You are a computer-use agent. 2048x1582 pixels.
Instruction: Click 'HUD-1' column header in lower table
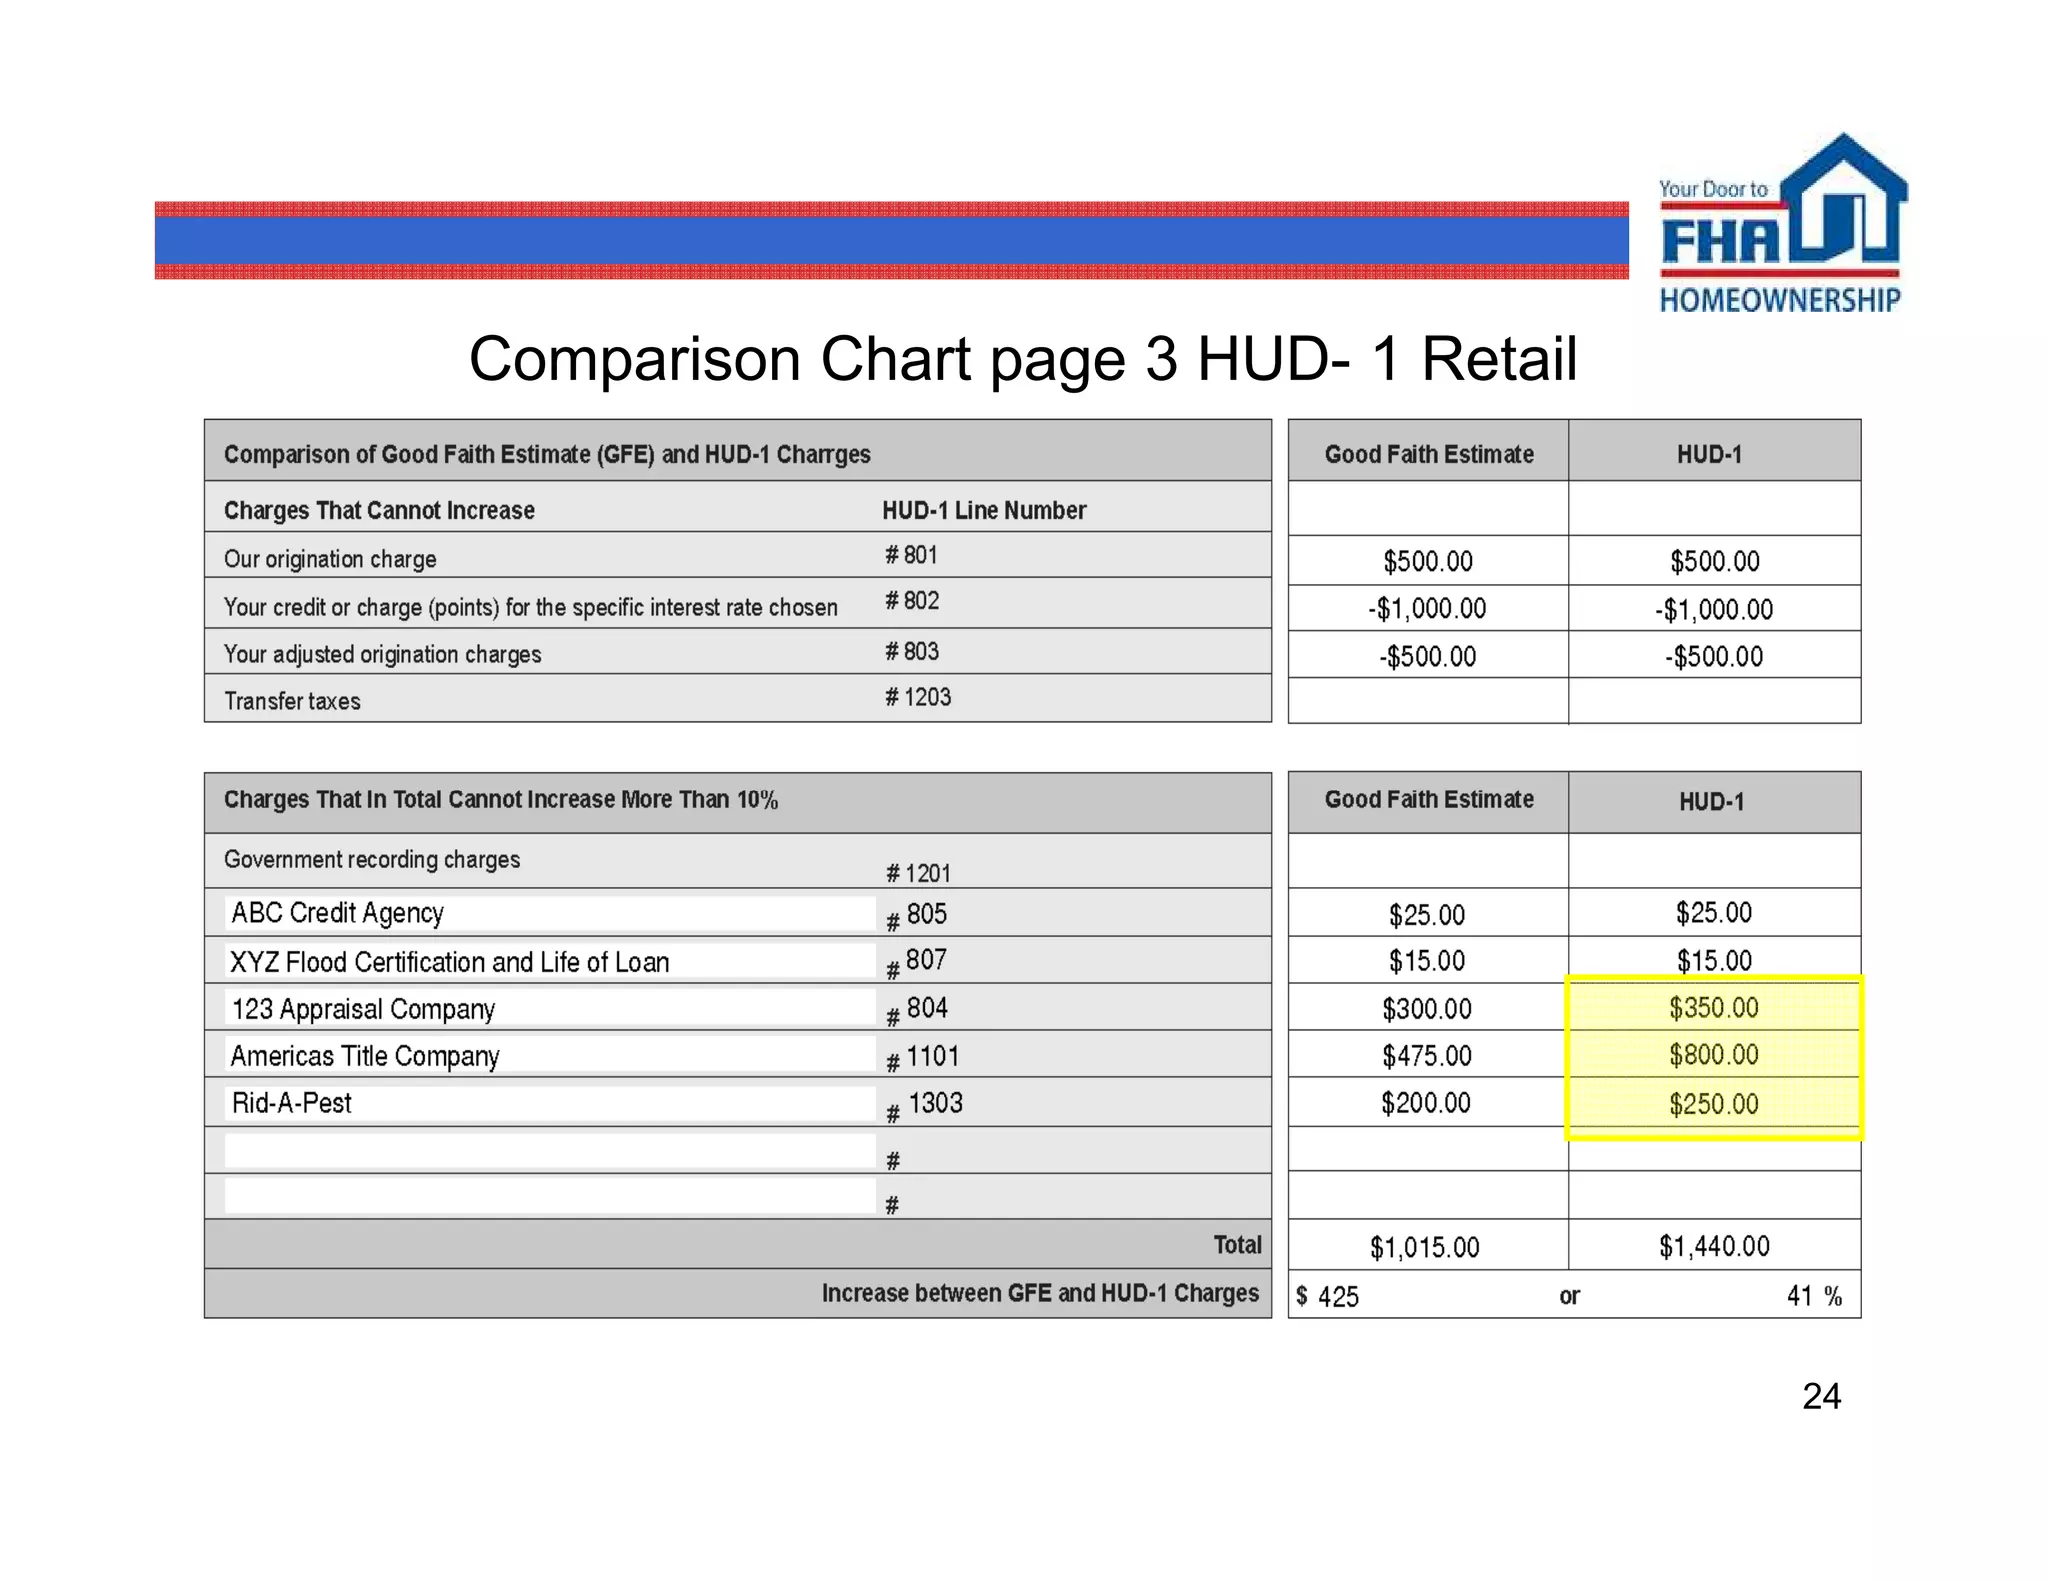point(1711,801)
